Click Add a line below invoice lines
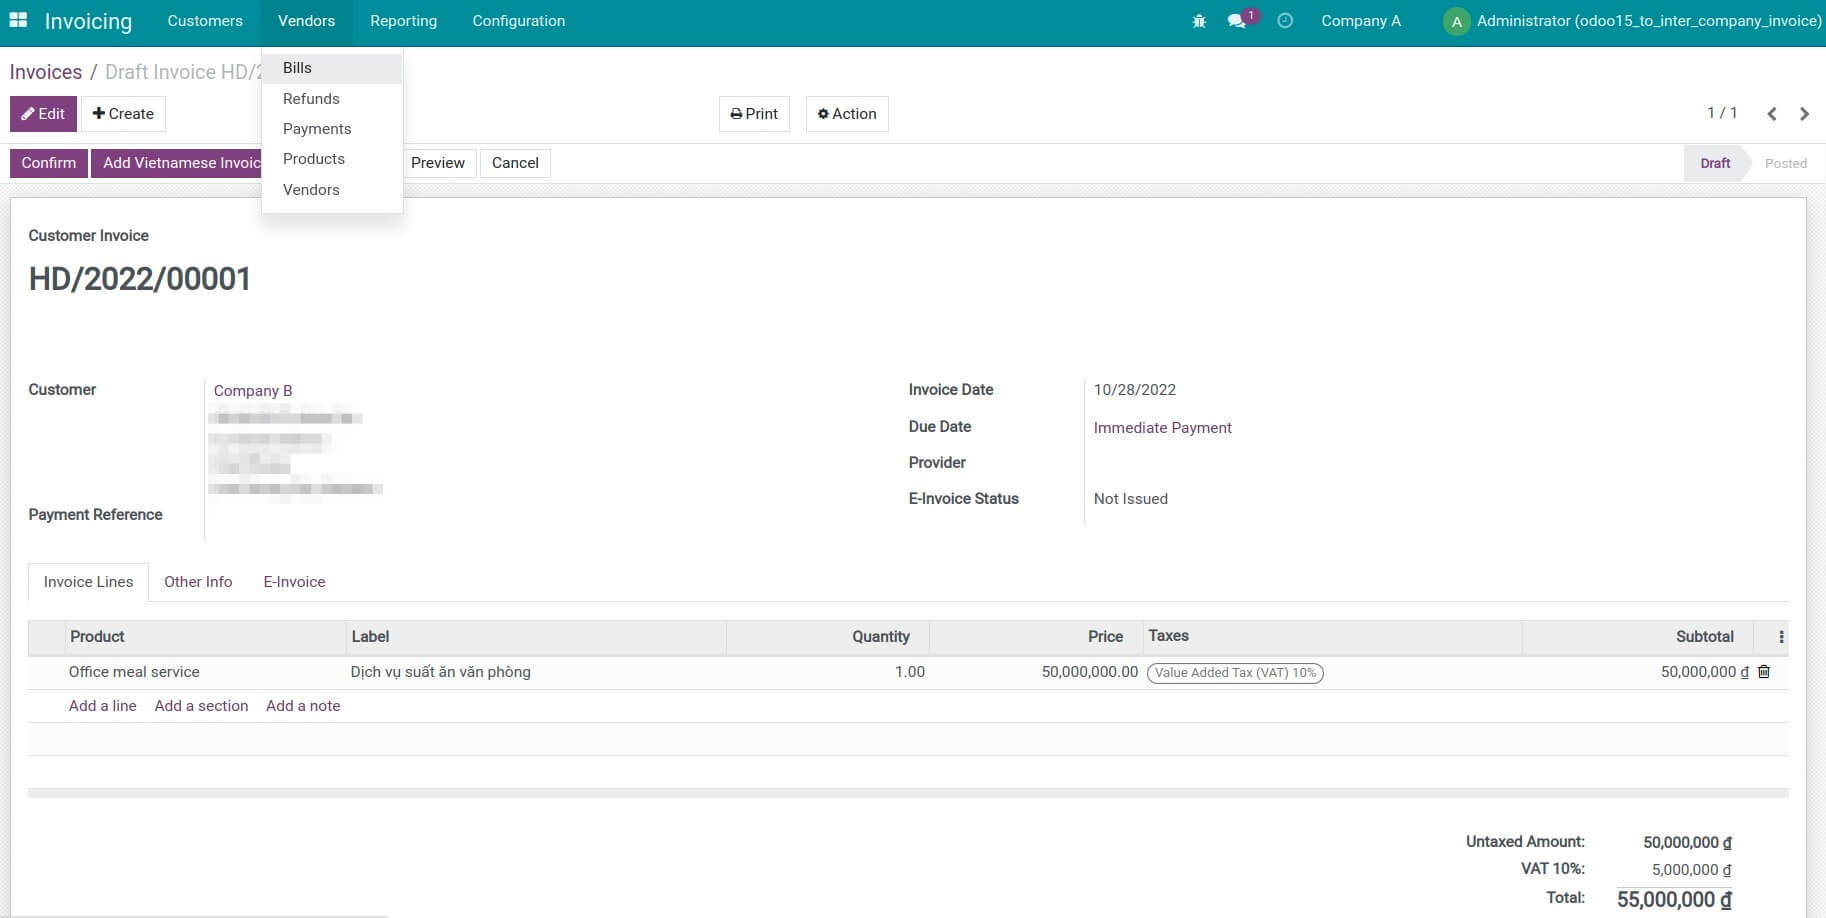The width and height of the screenshot is (1826, 918). [102, 705]
